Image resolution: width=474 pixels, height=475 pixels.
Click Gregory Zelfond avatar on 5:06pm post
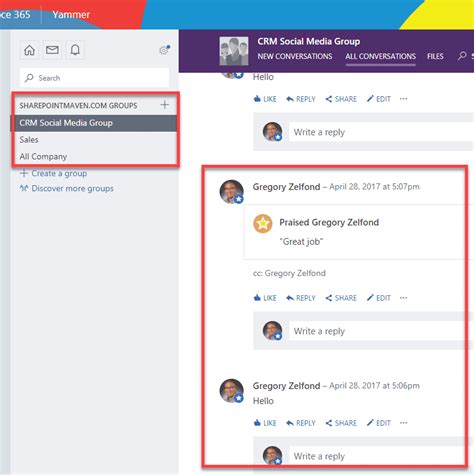(231, 391)
